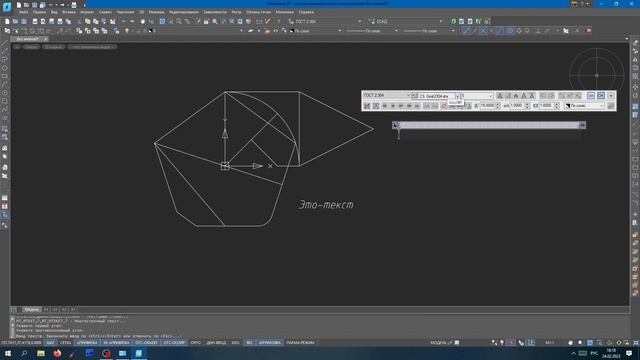The width and height of the screenshot is (640, 360).
Task: Click the Open file icon in top toolbar
Action: coord(15,21)
